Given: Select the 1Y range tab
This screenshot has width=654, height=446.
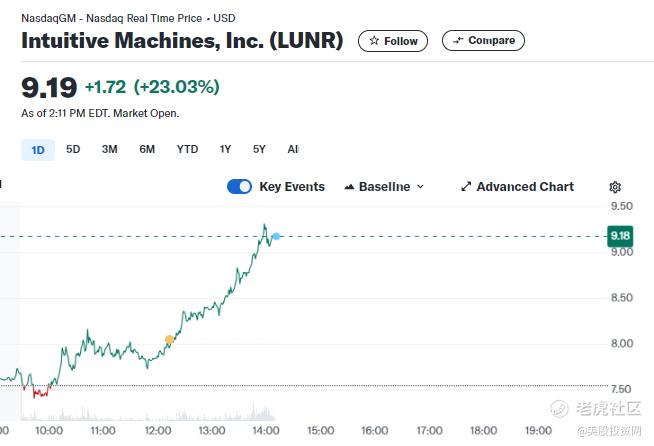Looking at the screenshot, I should pos(225,149).
